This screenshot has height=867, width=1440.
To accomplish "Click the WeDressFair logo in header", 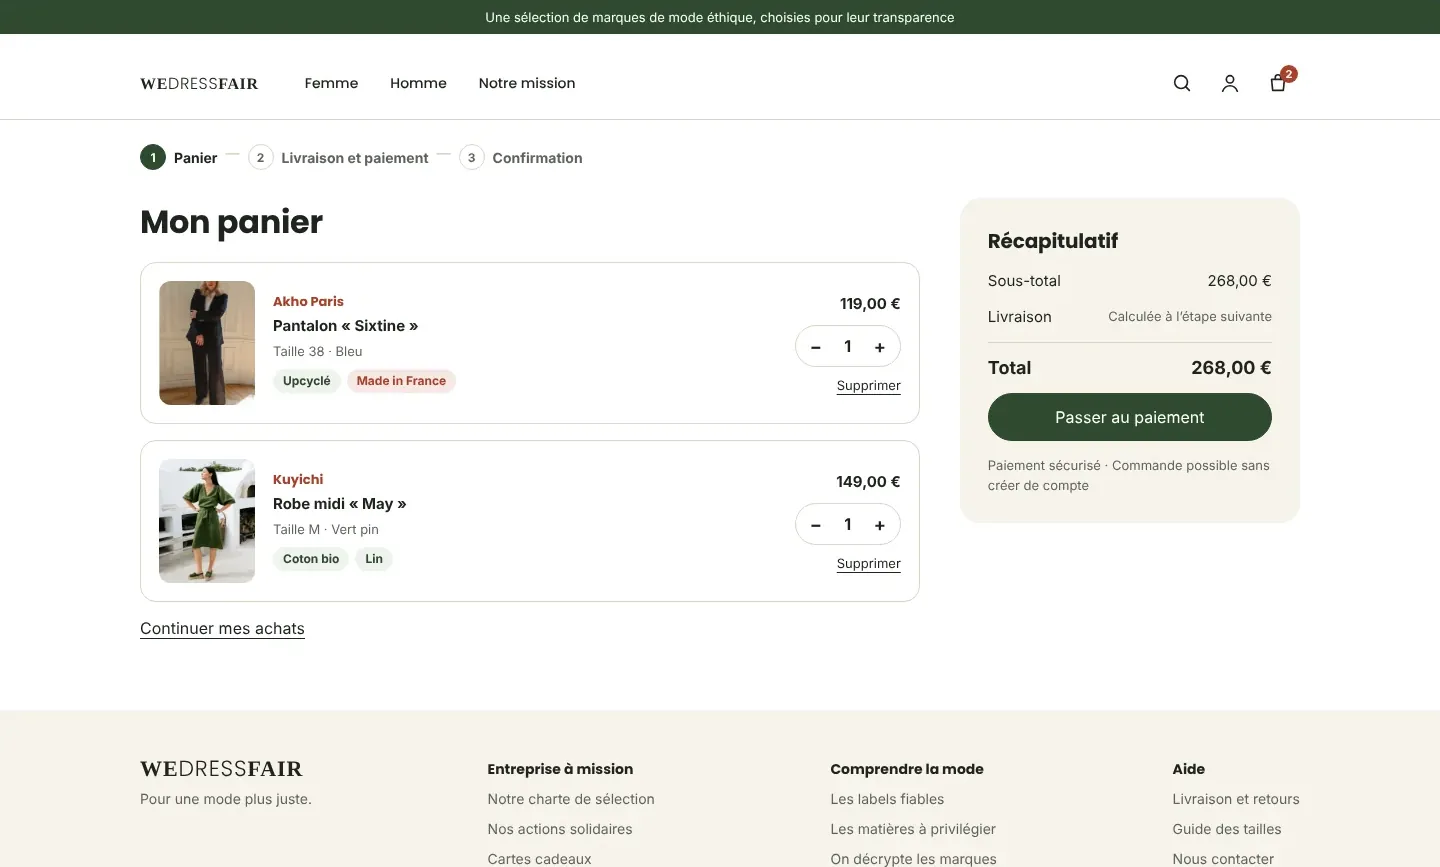I will pyautogui.click(x=199, y=83).
